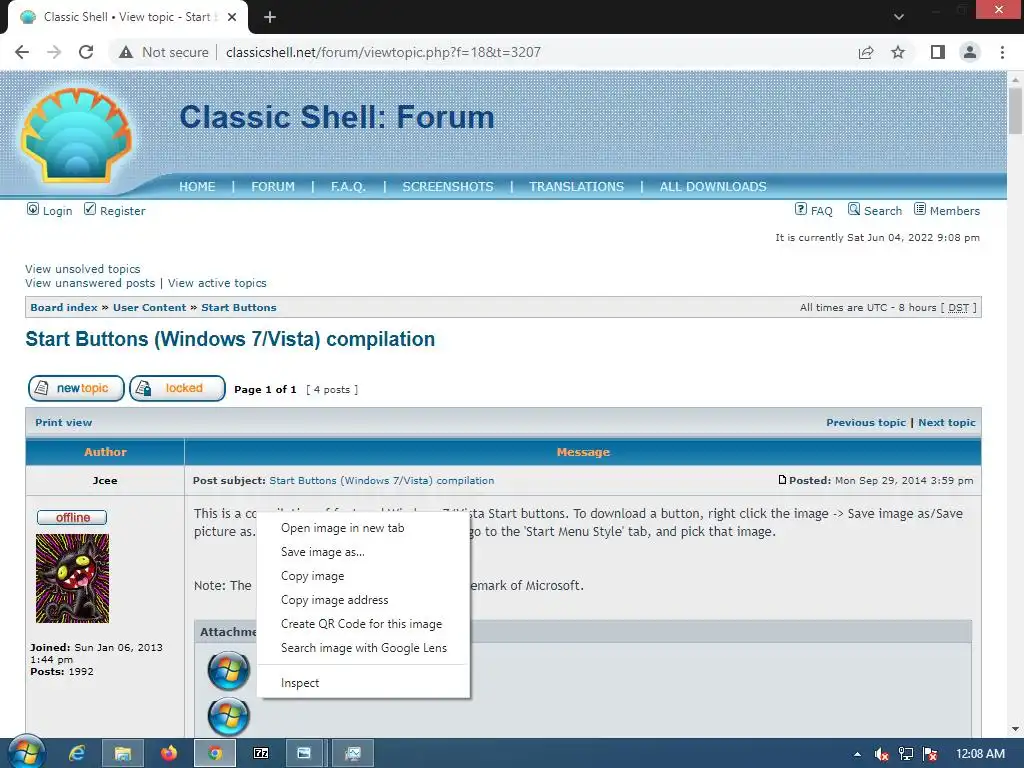1024x768 pixels.
Task: Click the locked topic button
Action: pos(178,389)
